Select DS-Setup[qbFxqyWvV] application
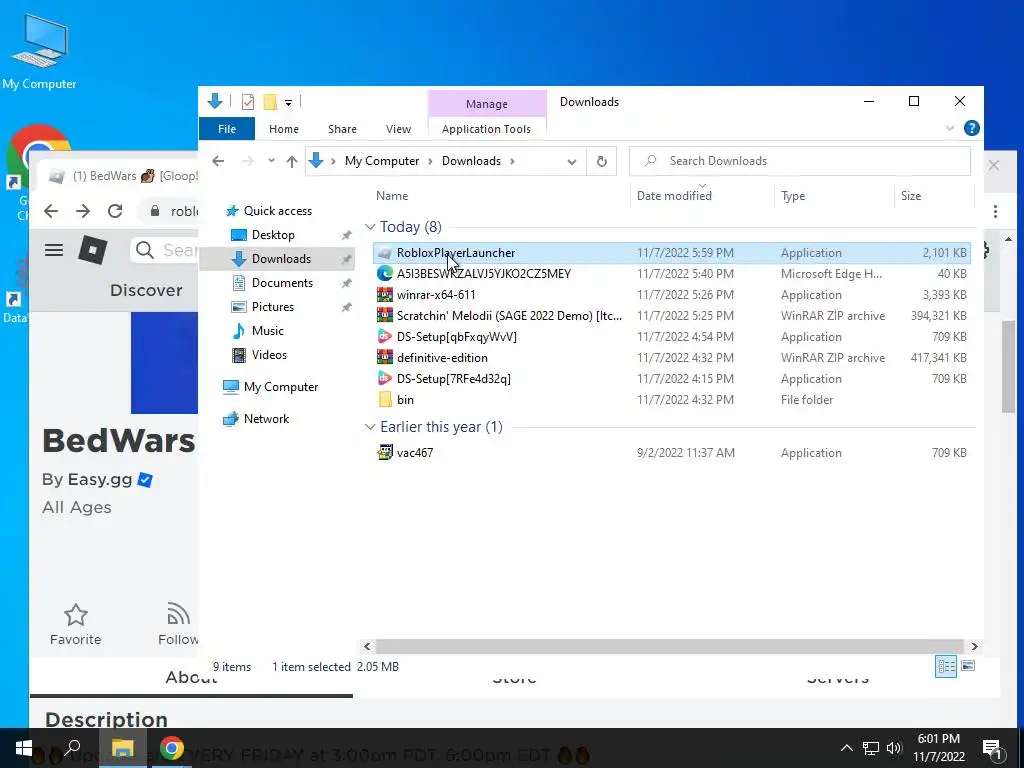The width and height of the screenshot is (1024, 768). [672, 336]
